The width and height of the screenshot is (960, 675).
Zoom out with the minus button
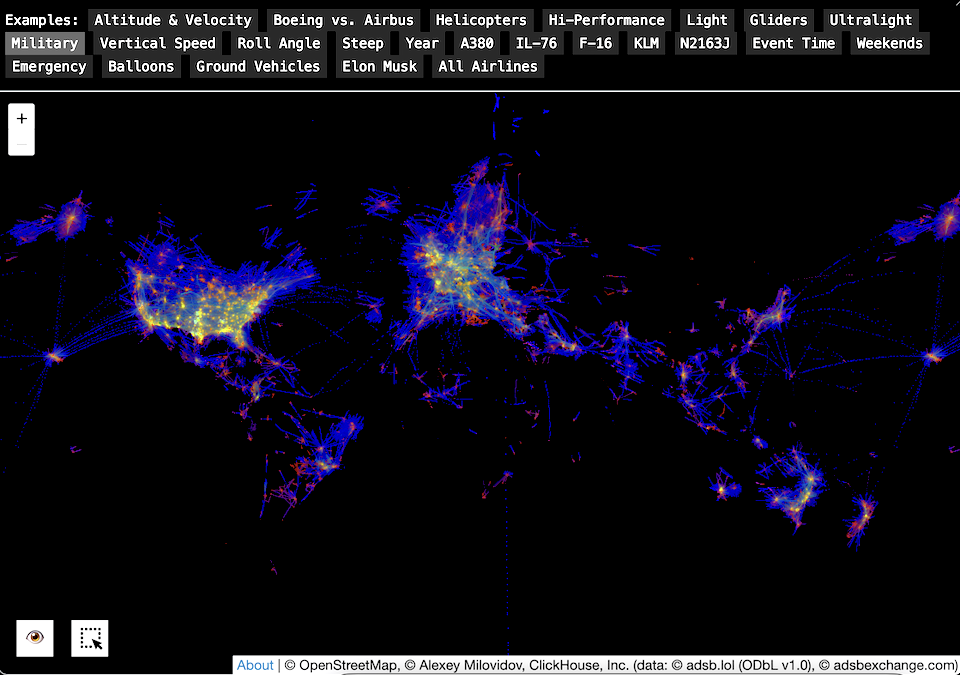[21, 143]
